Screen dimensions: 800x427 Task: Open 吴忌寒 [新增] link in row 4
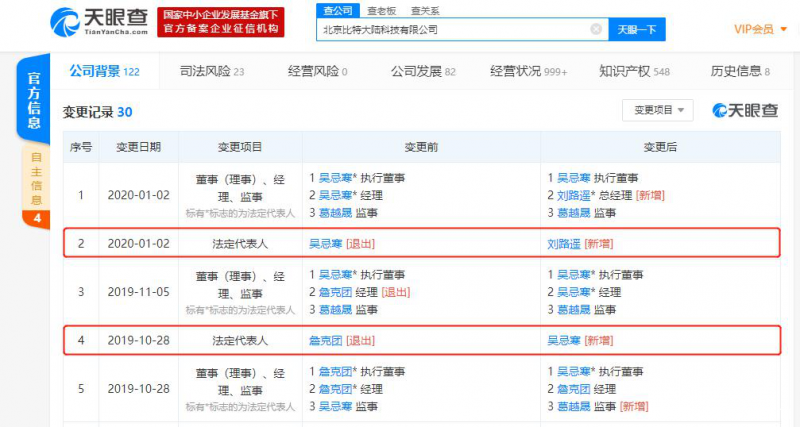click(564, 340)
